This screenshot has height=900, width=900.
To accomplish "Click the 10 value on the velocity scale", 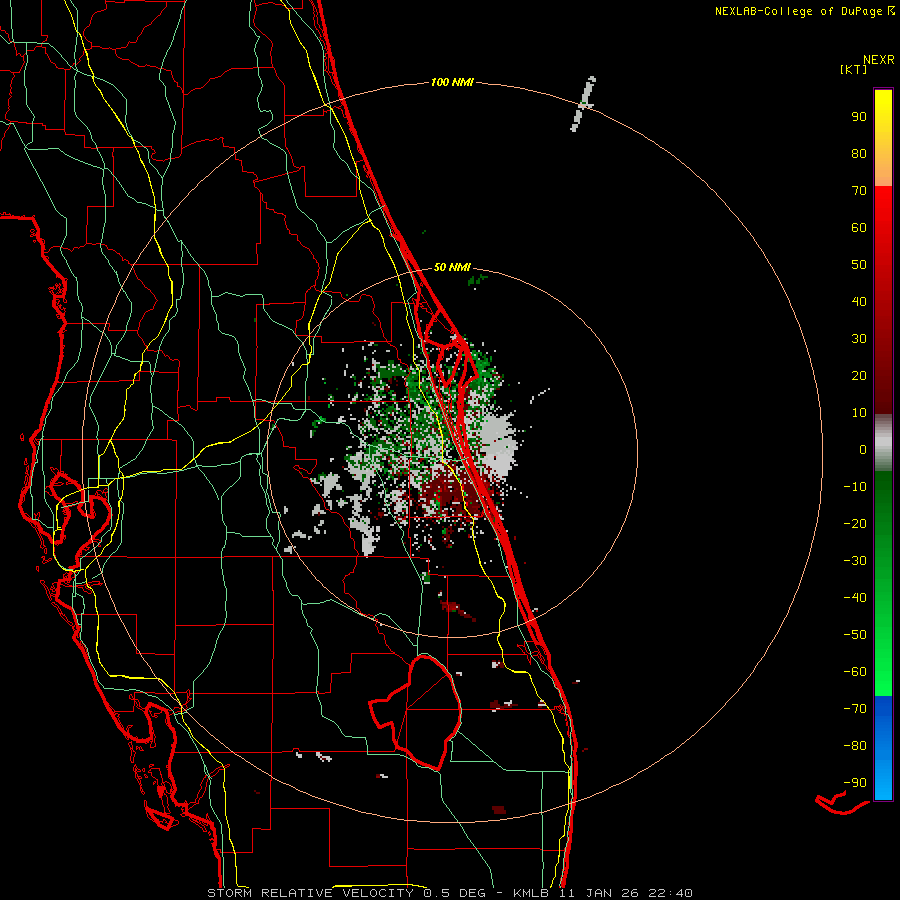I will point(859,413).
